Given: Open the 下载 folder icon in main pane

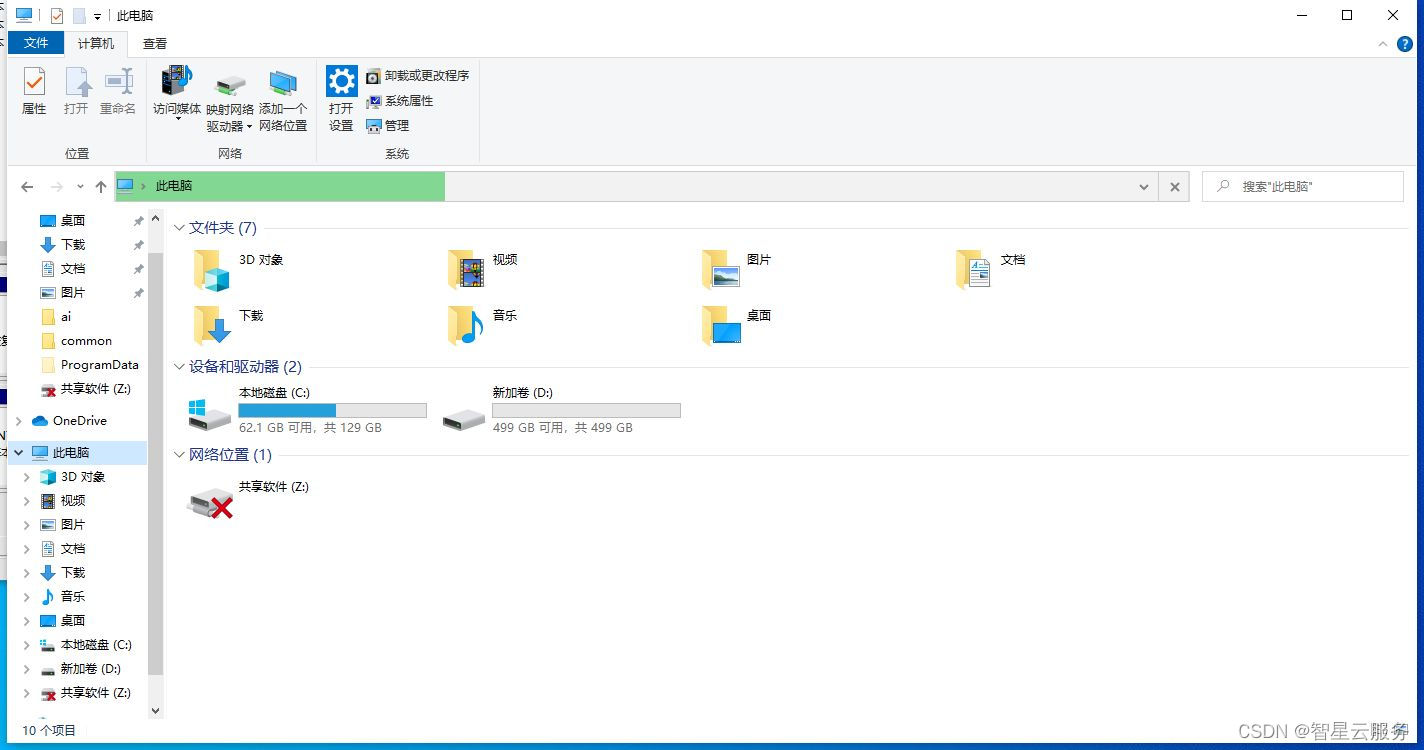Looking at the screenshot, I should click(211, 326).
